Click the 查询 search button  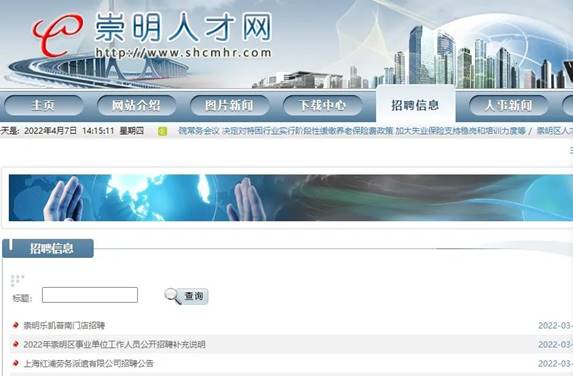click(x=187, y=296)
